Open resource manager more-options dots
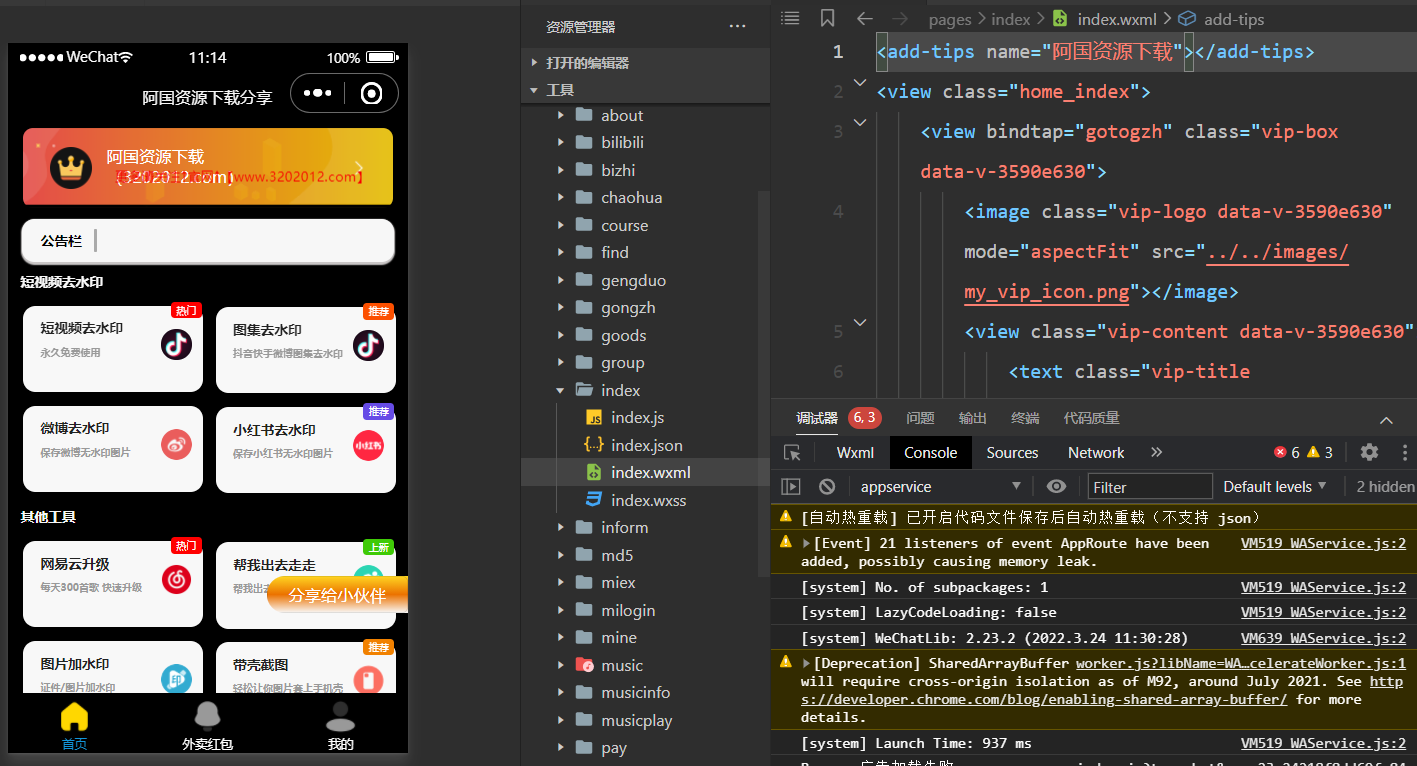1417x766 pixels. coord(737,27)
